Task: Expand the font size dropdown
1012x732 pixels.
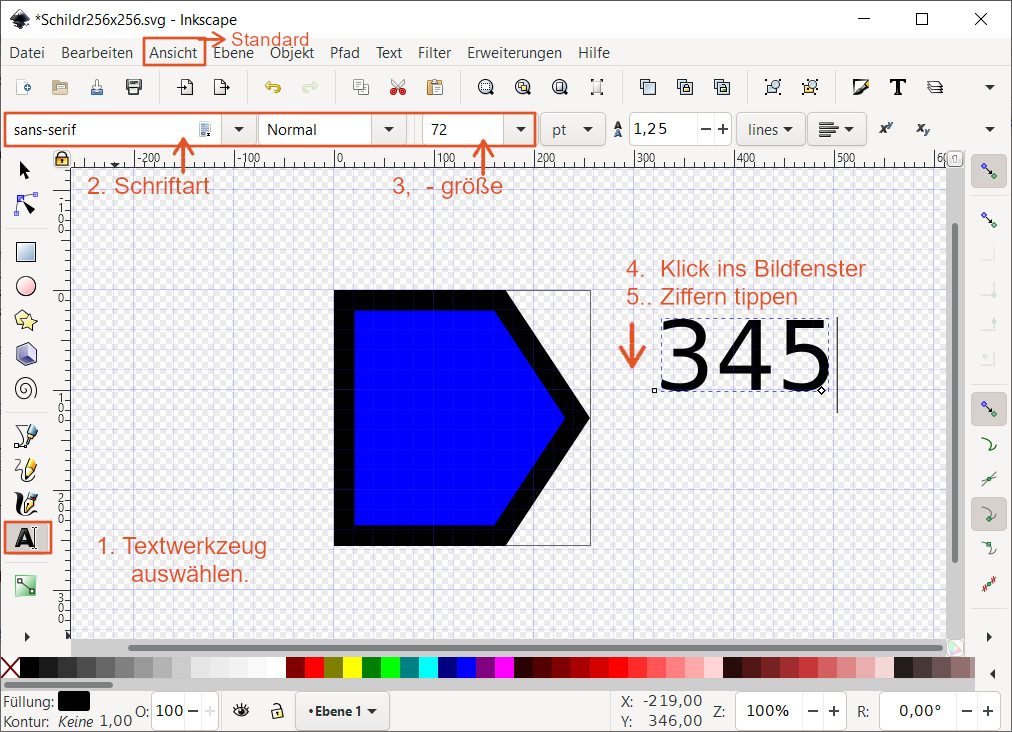Action: [519, 129]
